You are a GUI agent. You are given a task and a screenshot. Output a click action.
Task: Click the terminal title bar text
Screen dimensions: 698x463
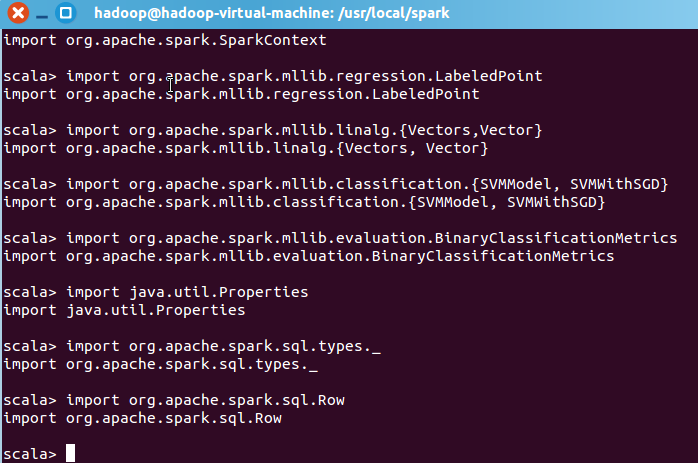[270, 14]
